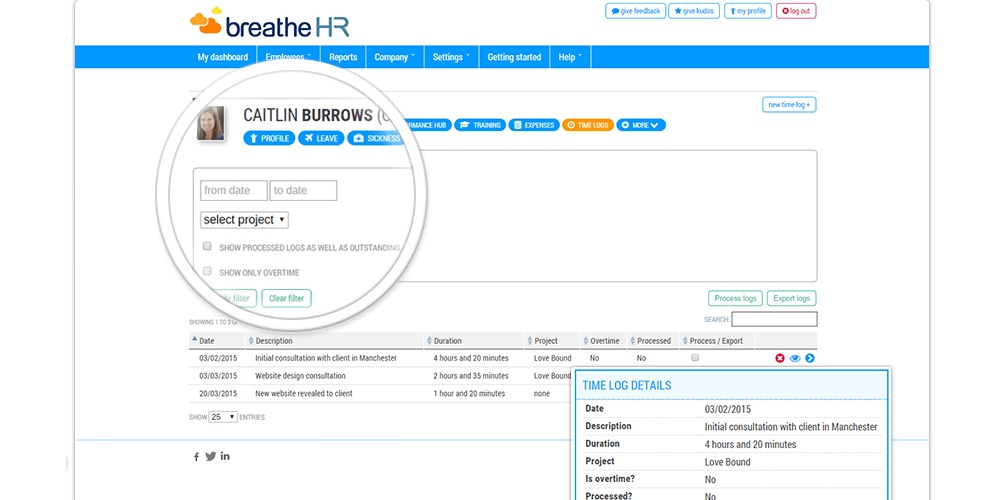Open the show 25 entries dropdown
1000x500 pixels.
coord(223,417)
